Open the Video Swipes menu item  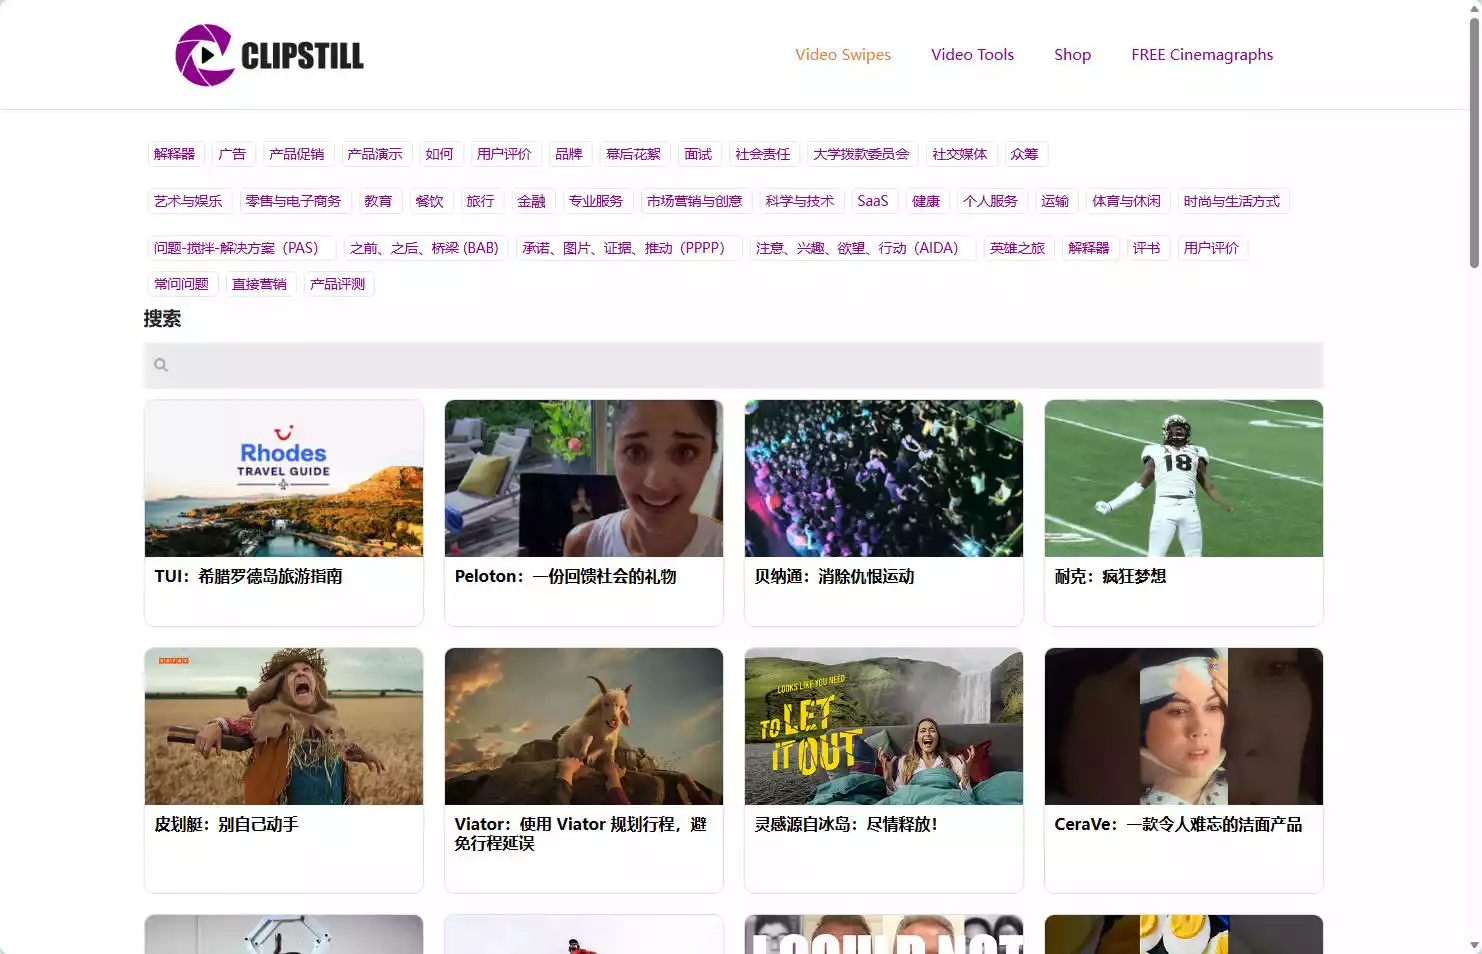pos(843,55)
